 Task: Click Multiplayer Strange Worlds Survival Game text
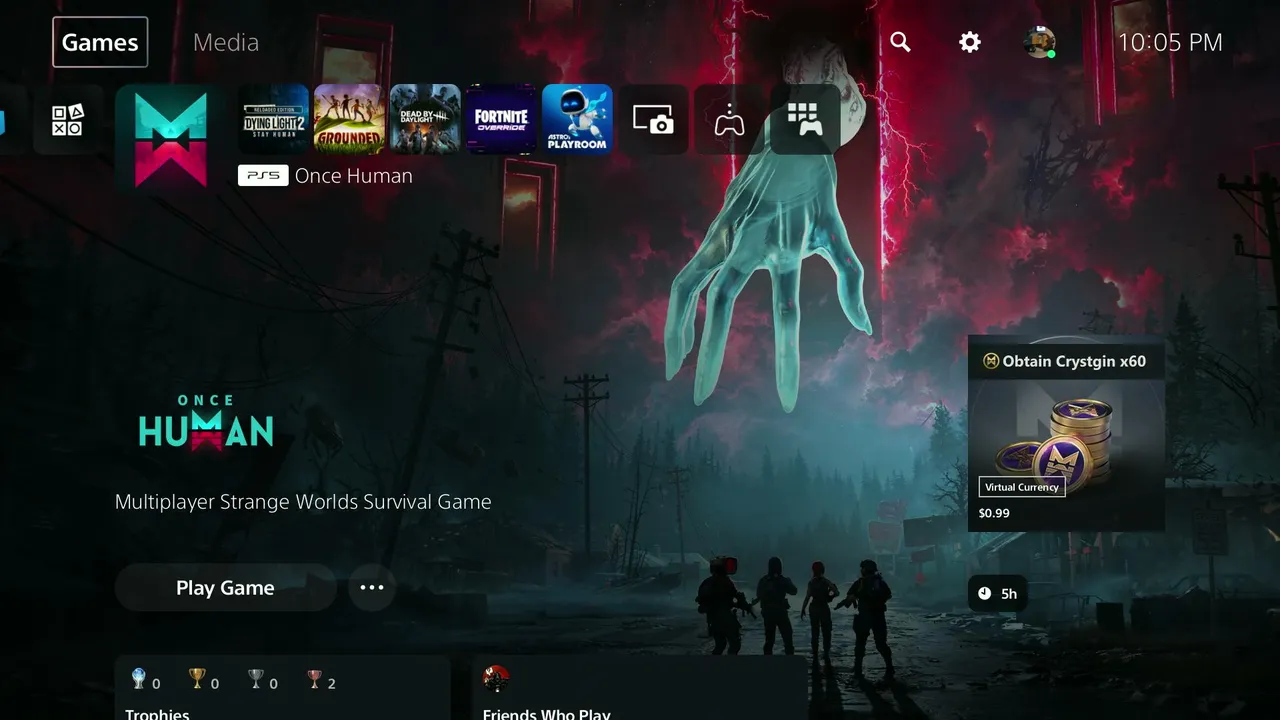pyautogui.click(x=303, y=502)
